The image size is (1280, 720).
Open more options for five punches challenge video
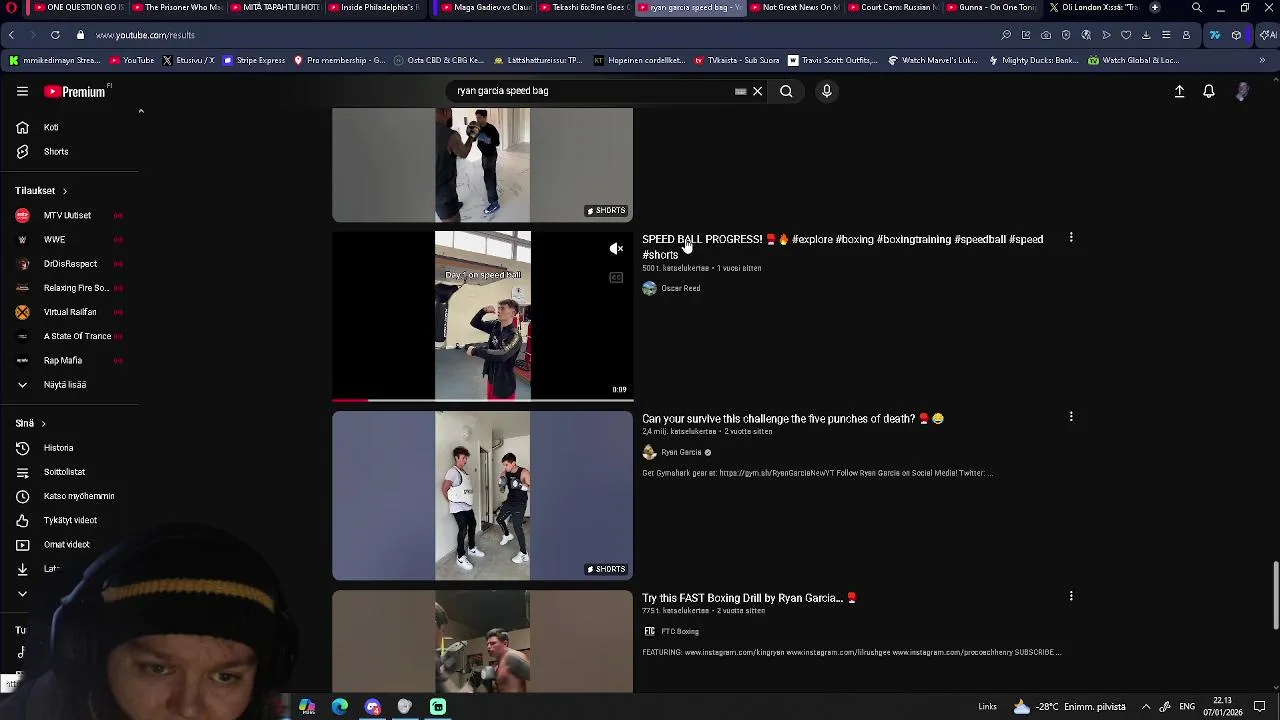(1071, 417)
